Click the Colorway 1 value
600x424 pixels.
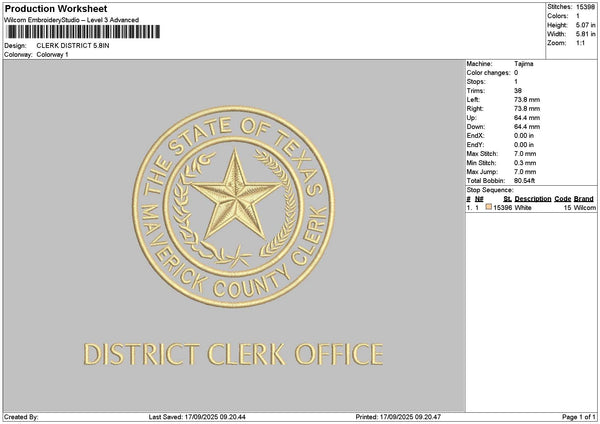(x=52, y=54)
